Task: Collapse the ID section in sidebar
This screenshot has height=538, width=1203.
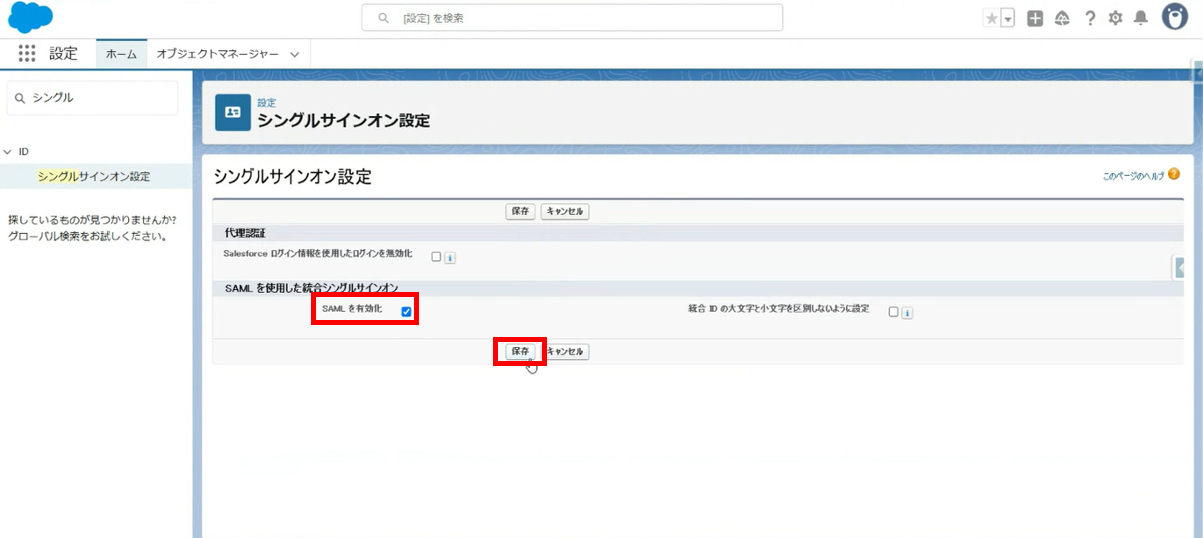Action: tap(8, 152)
